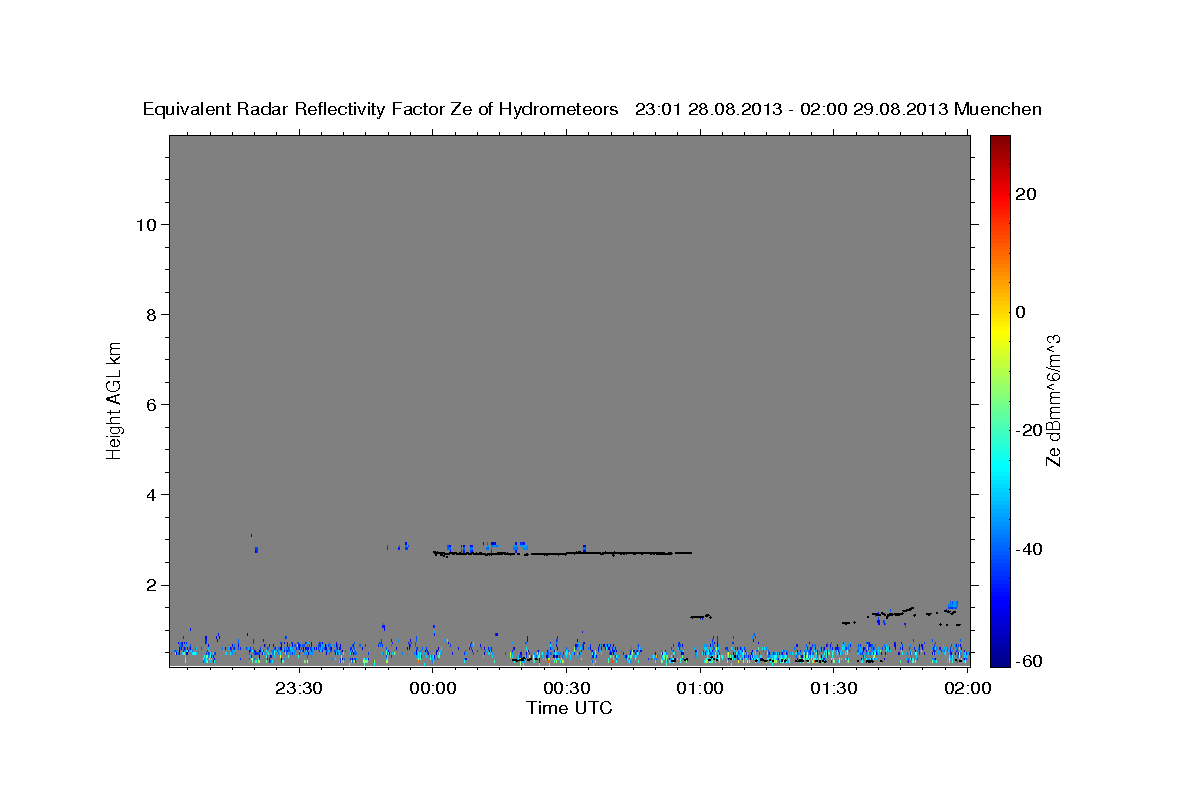This screenshot has height=800, width=1200.
Task: Click the 00:00 time tick label
Action: pos(433,688)
